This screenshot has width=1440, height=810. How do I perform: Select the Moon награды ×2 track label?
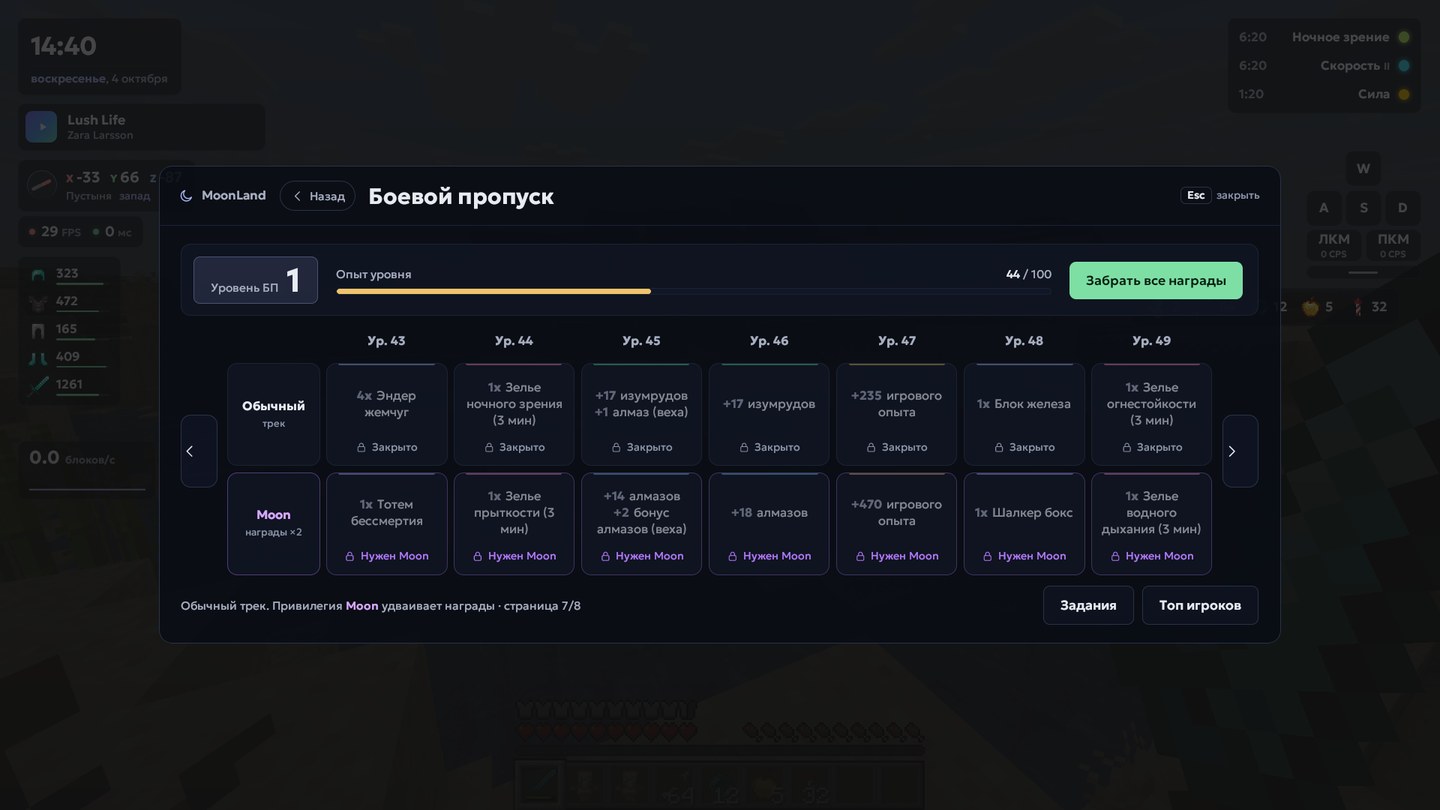click(273, 524)
